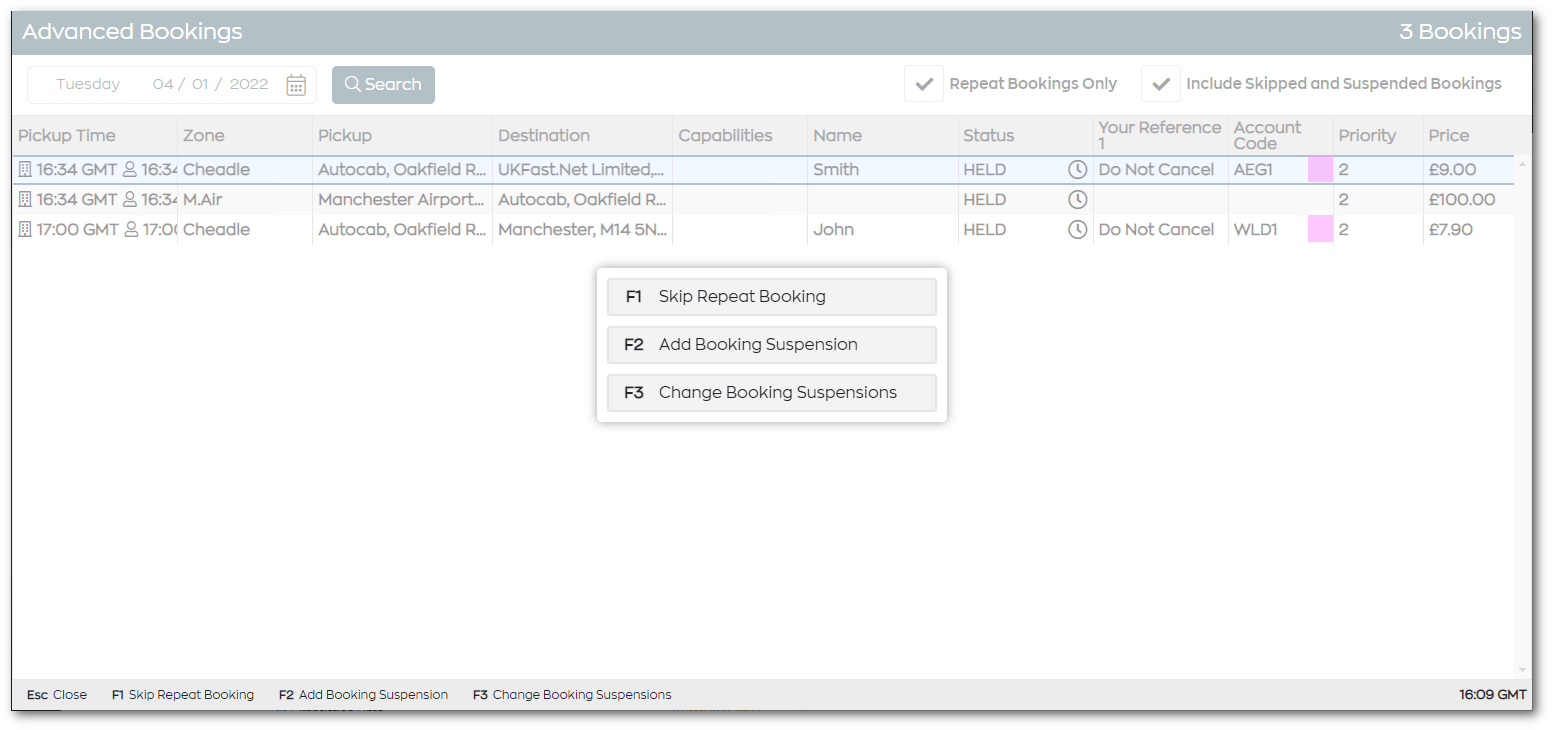Open the calendar icon in the date field
Viewport: 1552px width, 730px height.
tap(295, 85)
